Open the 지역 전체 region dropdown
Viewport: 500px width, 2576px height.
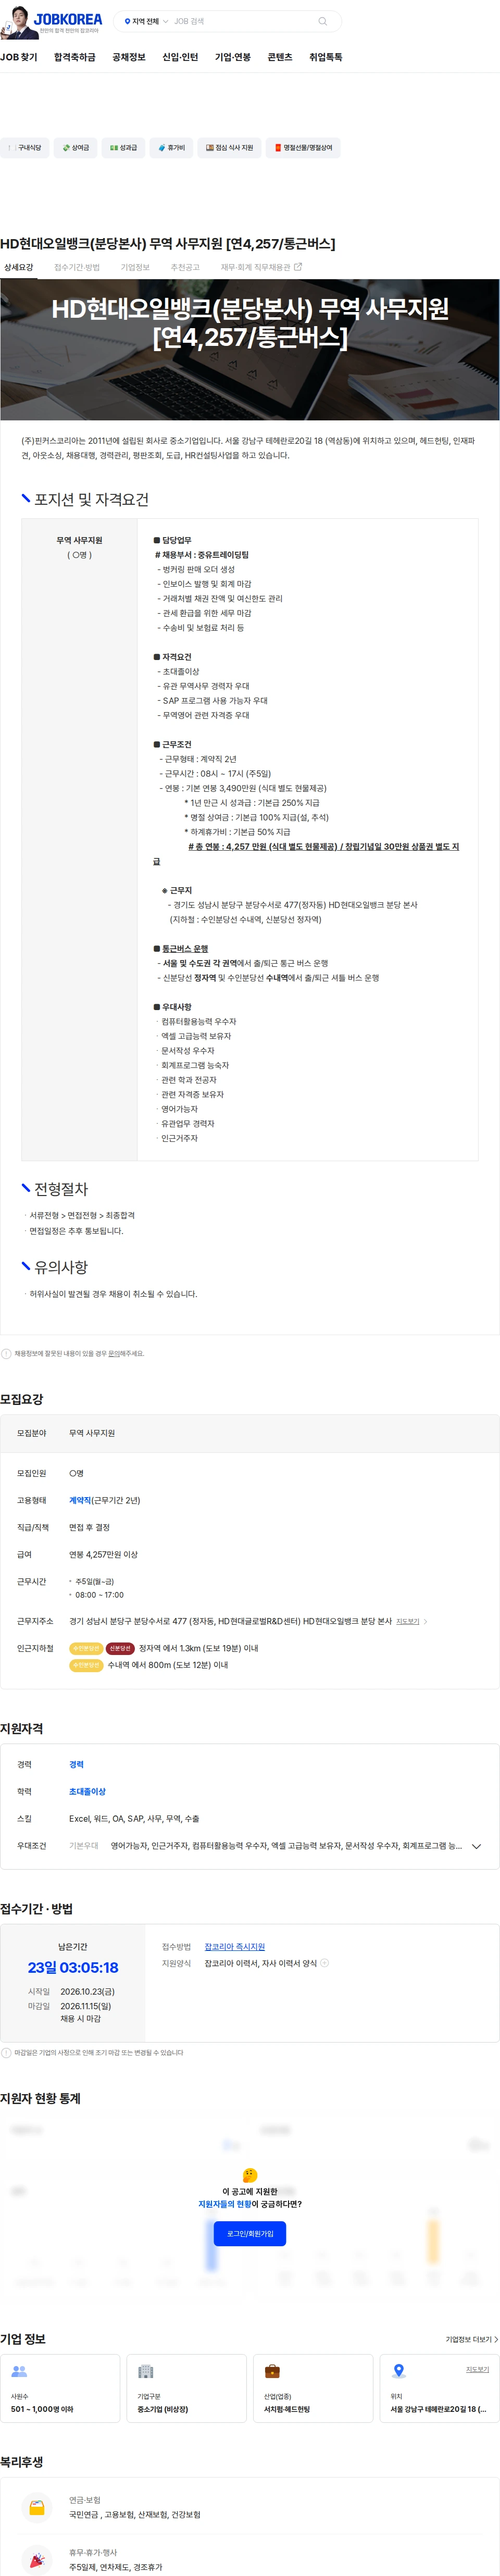click(x=146, y=21)
